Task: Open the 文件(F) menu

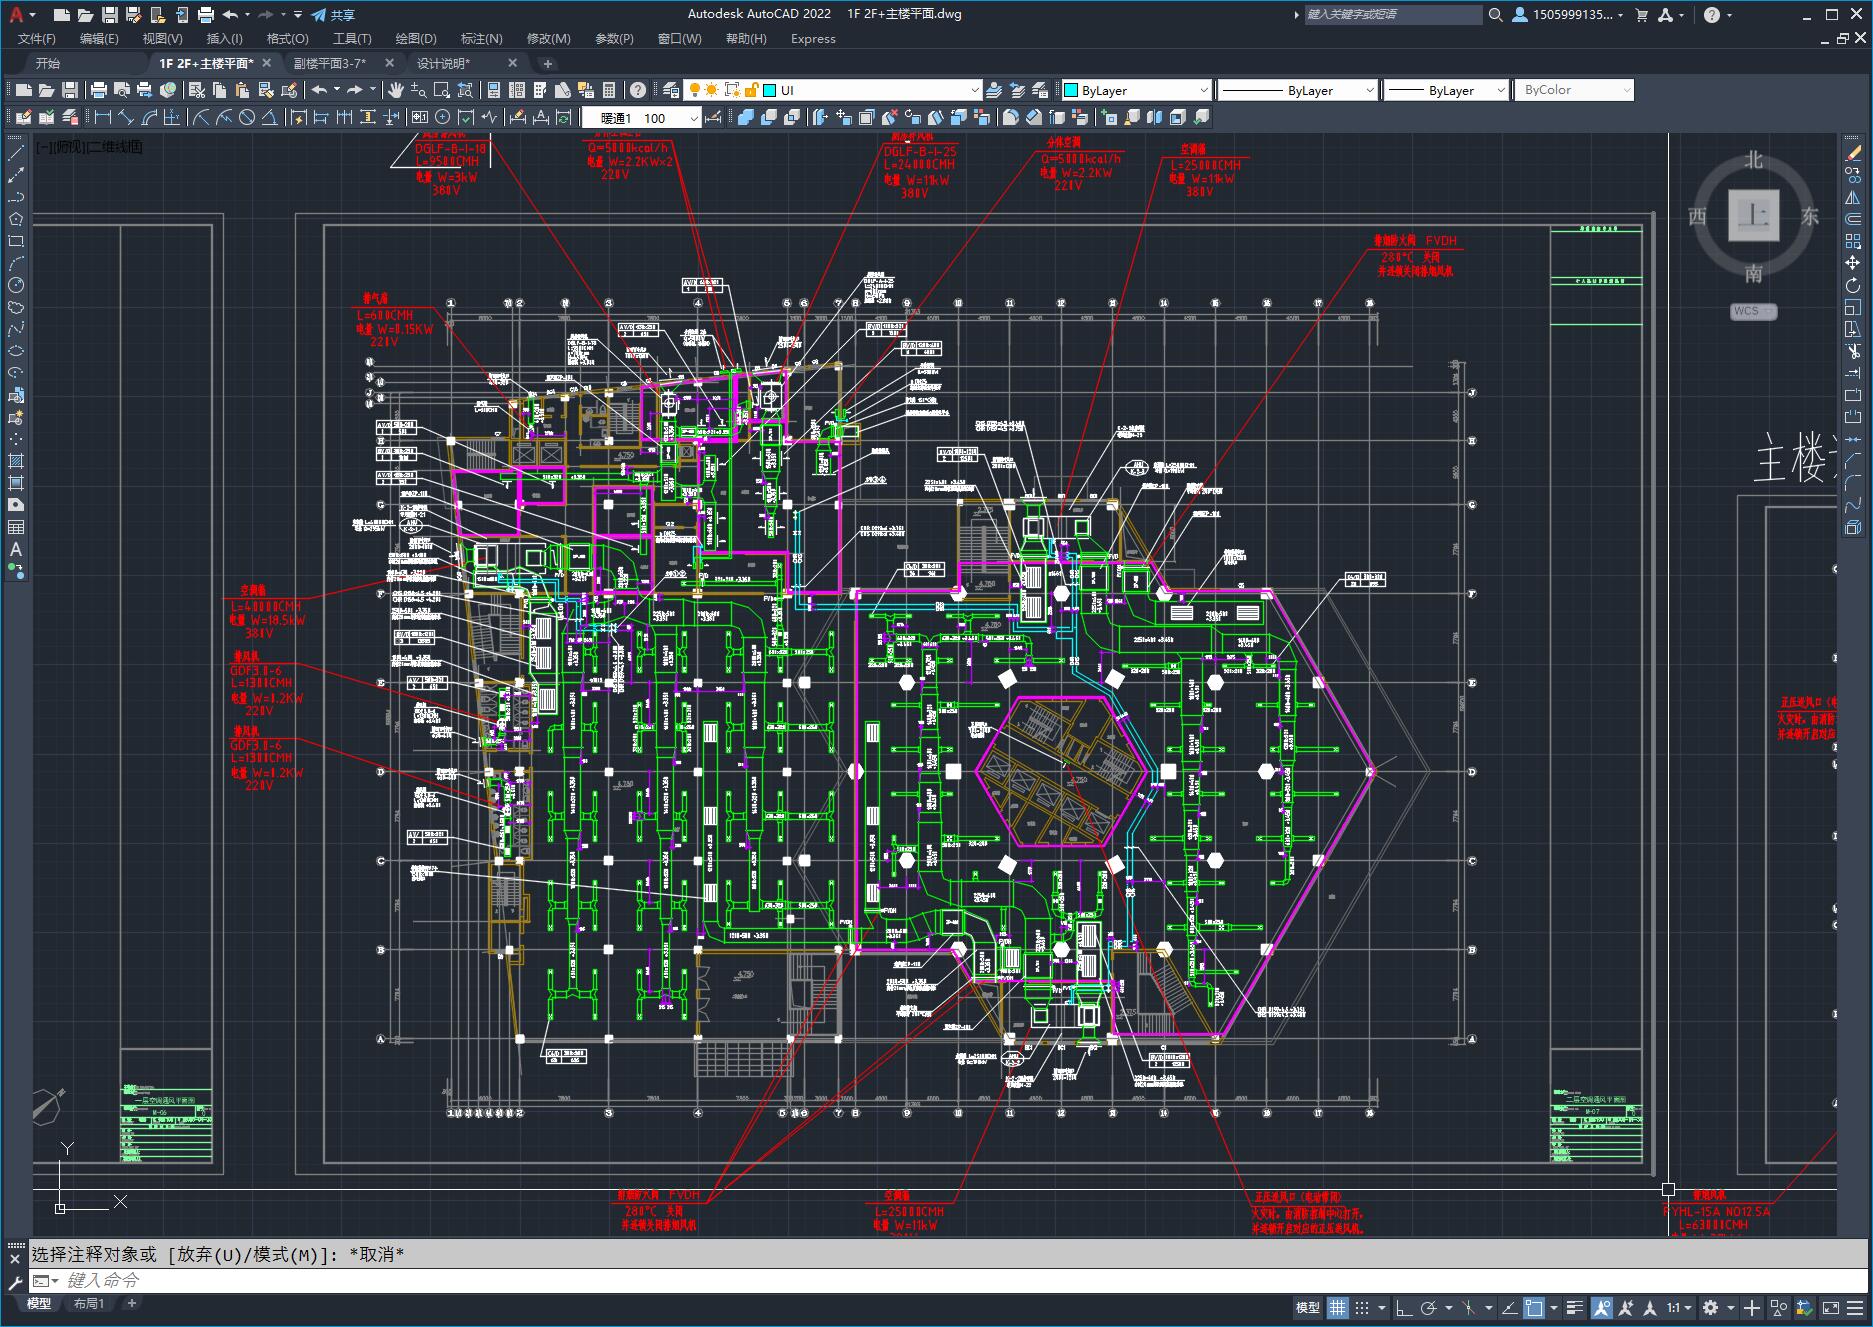Action: 37,39
